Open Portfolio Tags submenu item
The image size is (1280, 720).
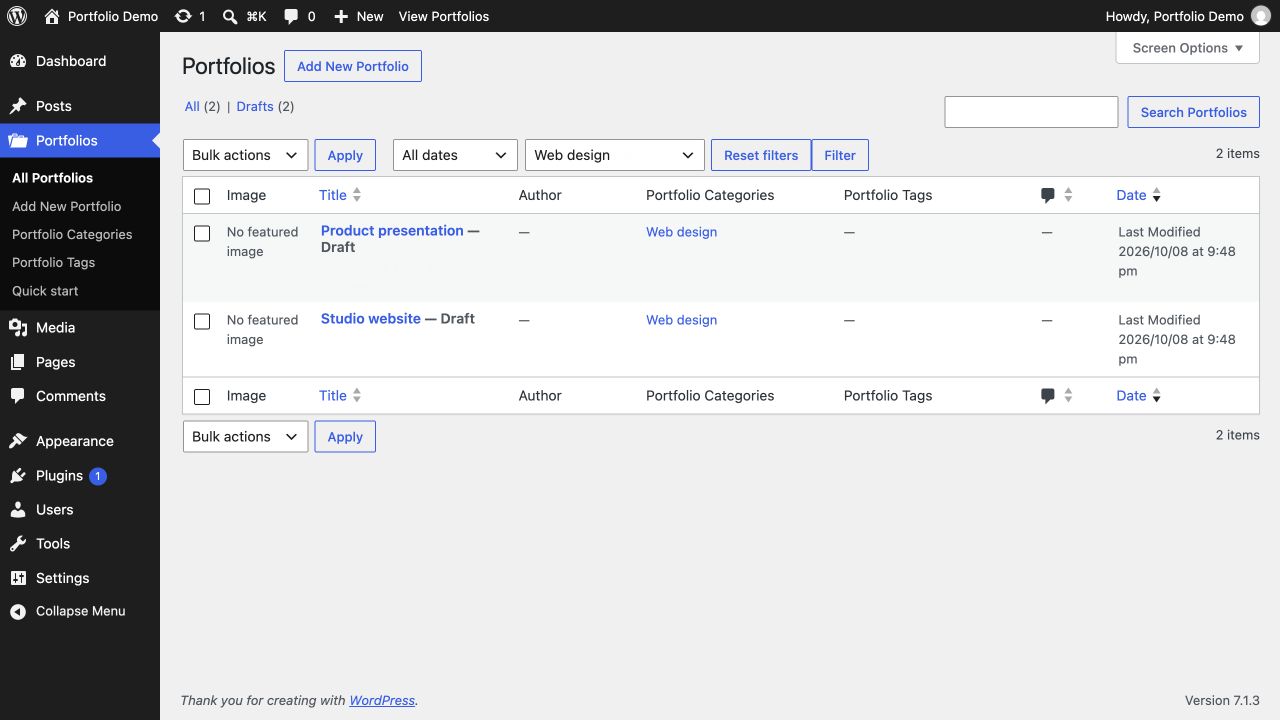click(54, 262)
